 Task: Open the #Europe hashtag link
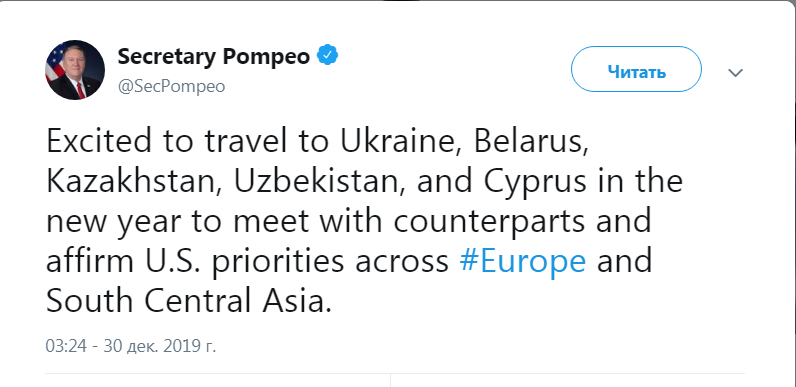[522, 262]
